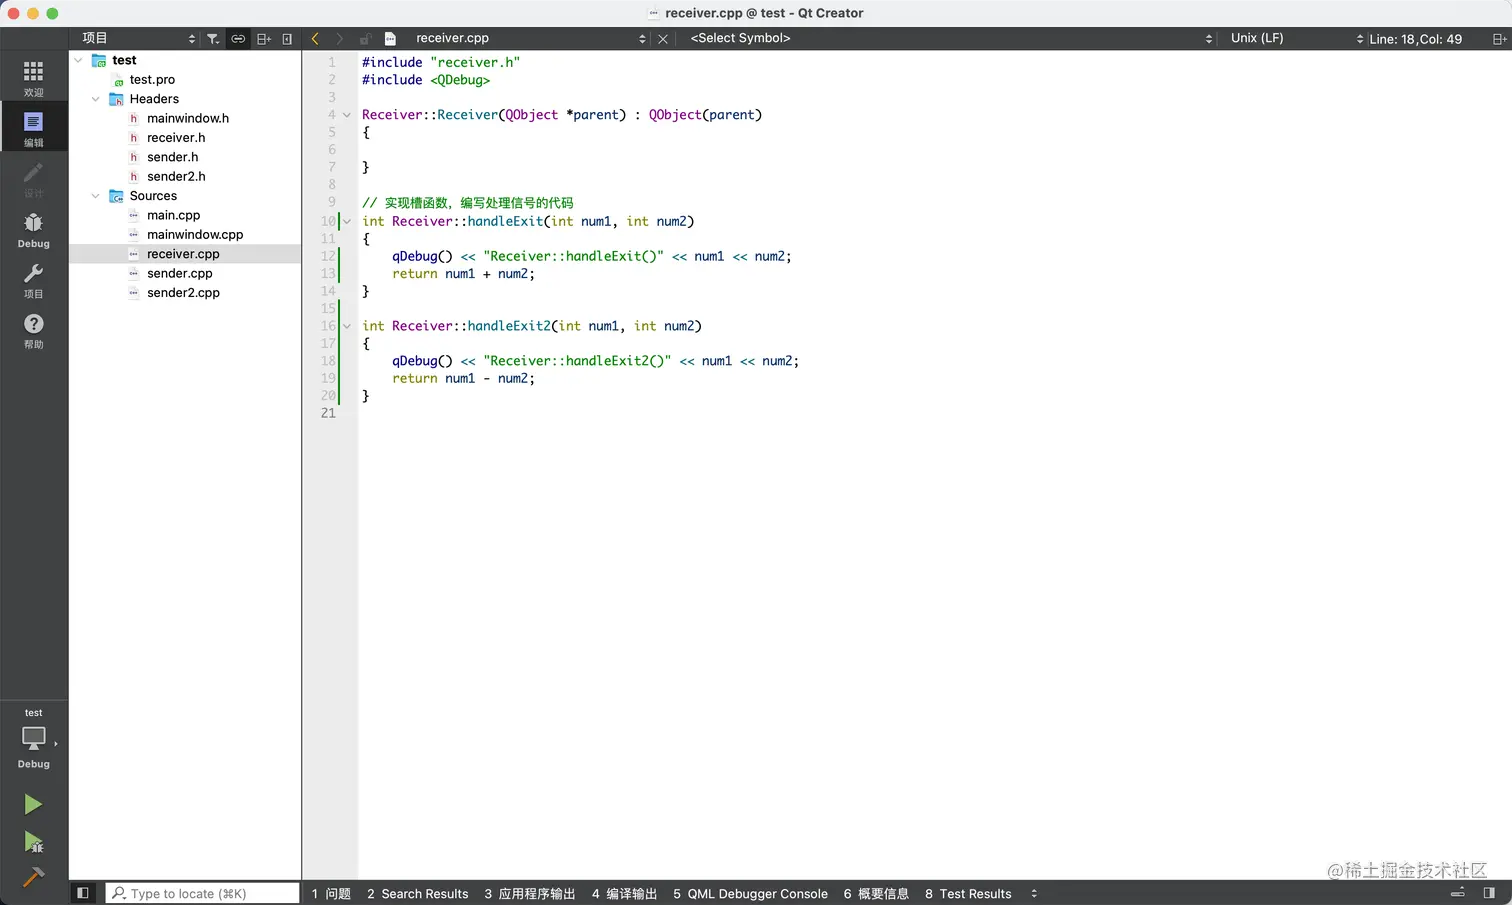The image size is (1512, 905).
Task: Split the project sidebar pane
Action: (264, 39)
